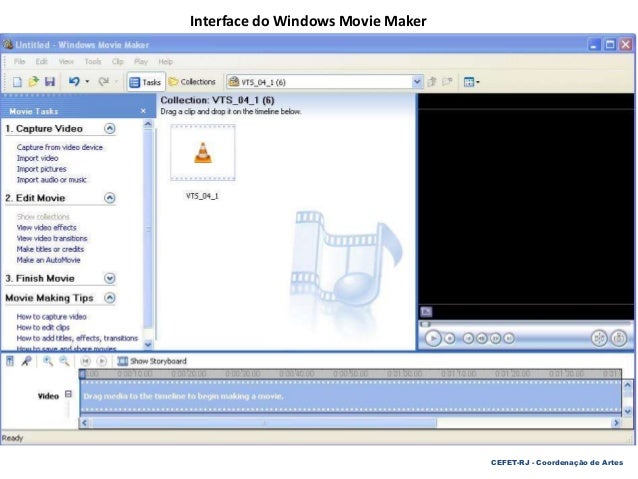Viewport: 638px width, 479px height.
Task: Open the Tools menu
Action: (x=93, y=61)
